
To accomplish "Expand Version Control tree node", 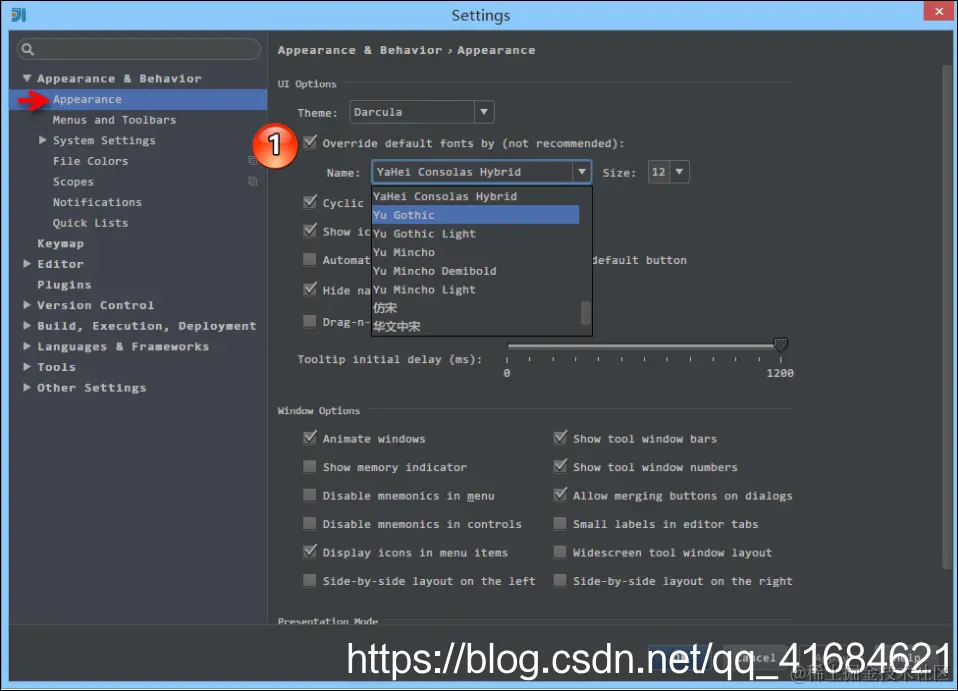I will (x=27, y=304).
